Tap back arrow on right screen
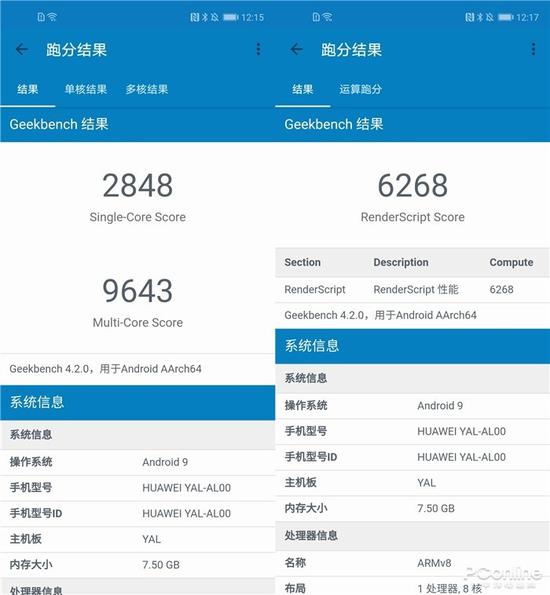The width and height of the screenshot is (550, 595). 296,49
